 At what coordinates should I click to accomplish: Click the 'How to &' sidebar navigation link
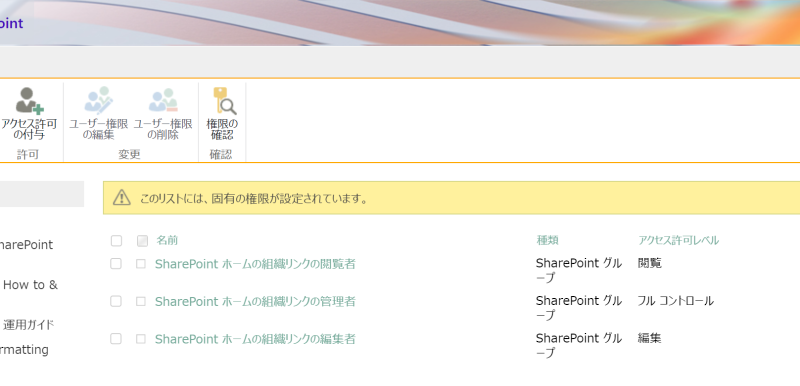click(x=31, y=285)
